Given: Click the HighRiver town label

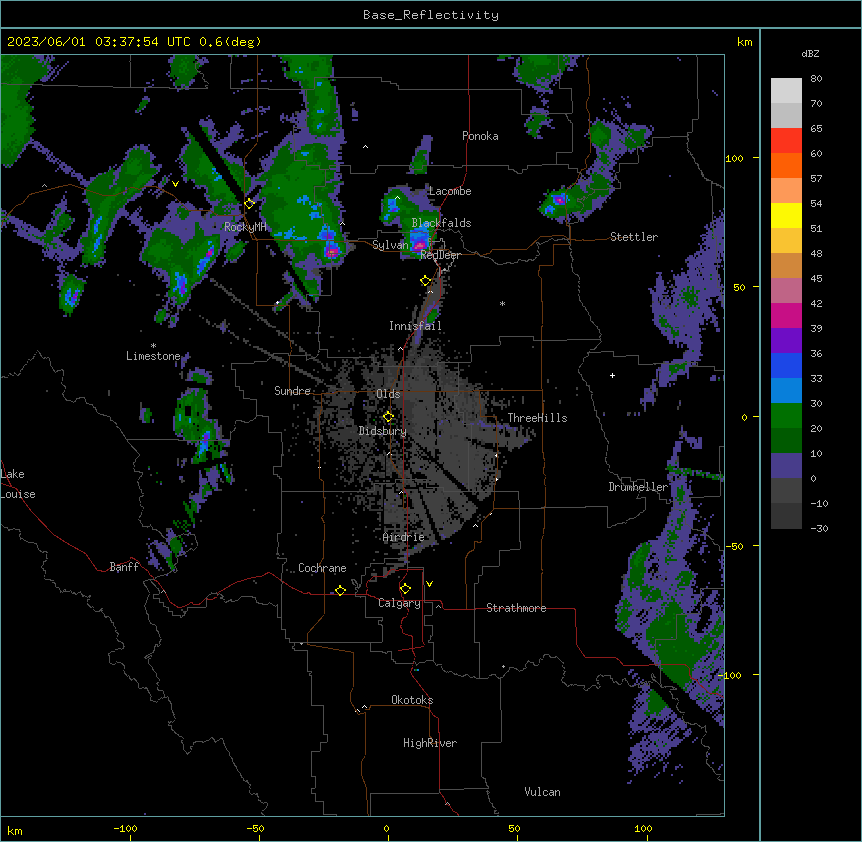Looking at the screenshot, I should click(x=430, y=743).
